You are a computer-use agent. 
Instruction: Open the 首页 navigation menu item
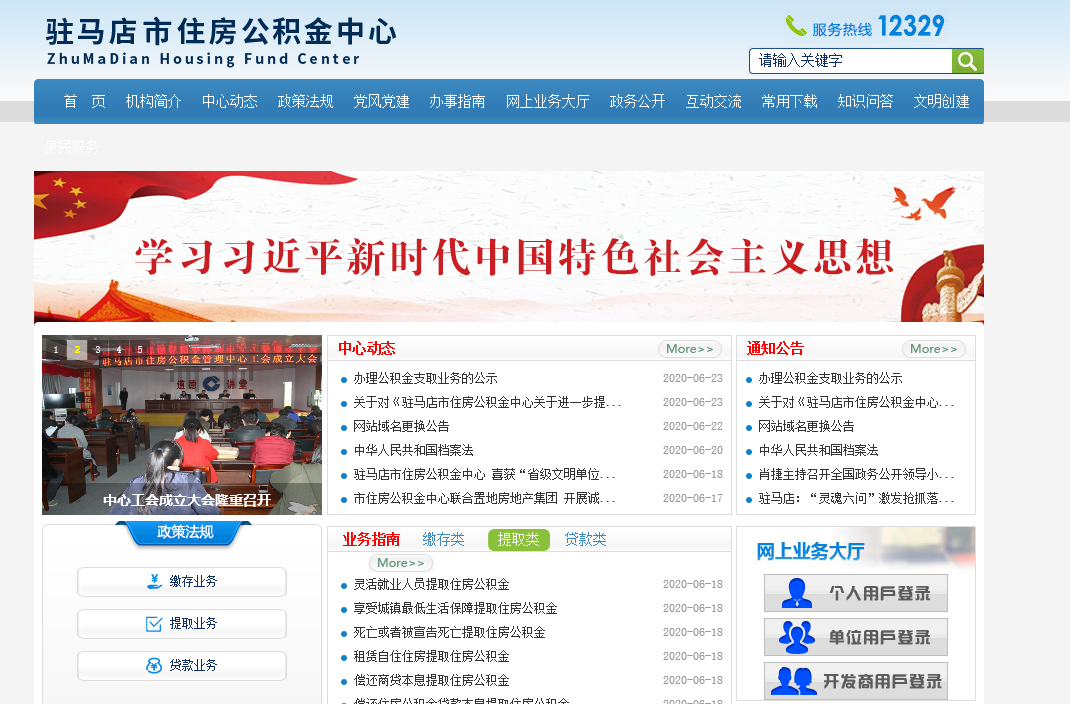point(85,102)
